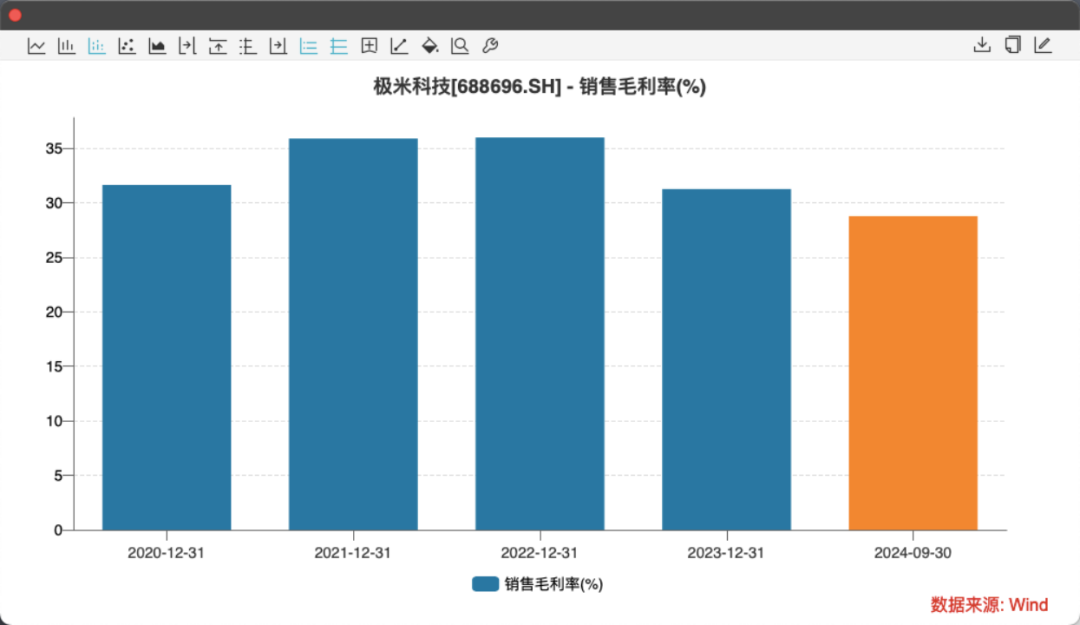Toggle the highlighted horizontal gridlines icon
The image size is (1080, 625).
[339, 46]
